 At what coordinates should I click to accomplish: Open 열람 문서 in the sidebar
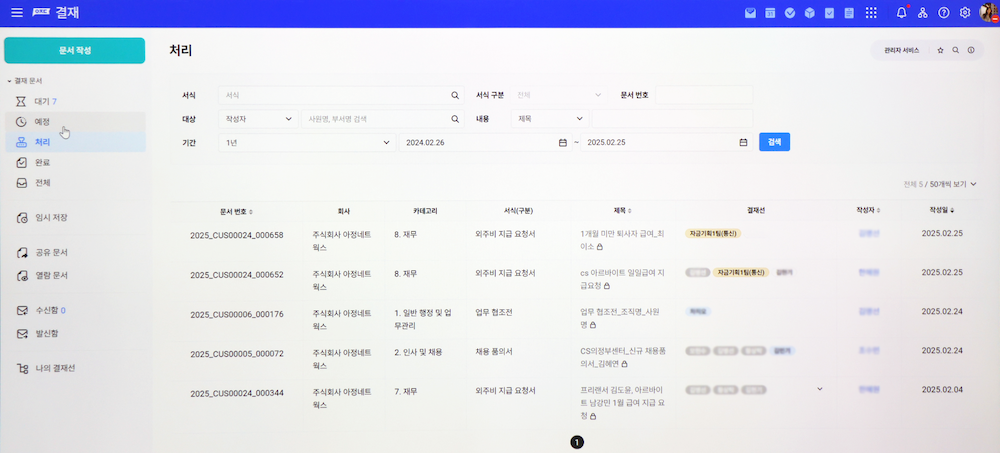[75, 276]
